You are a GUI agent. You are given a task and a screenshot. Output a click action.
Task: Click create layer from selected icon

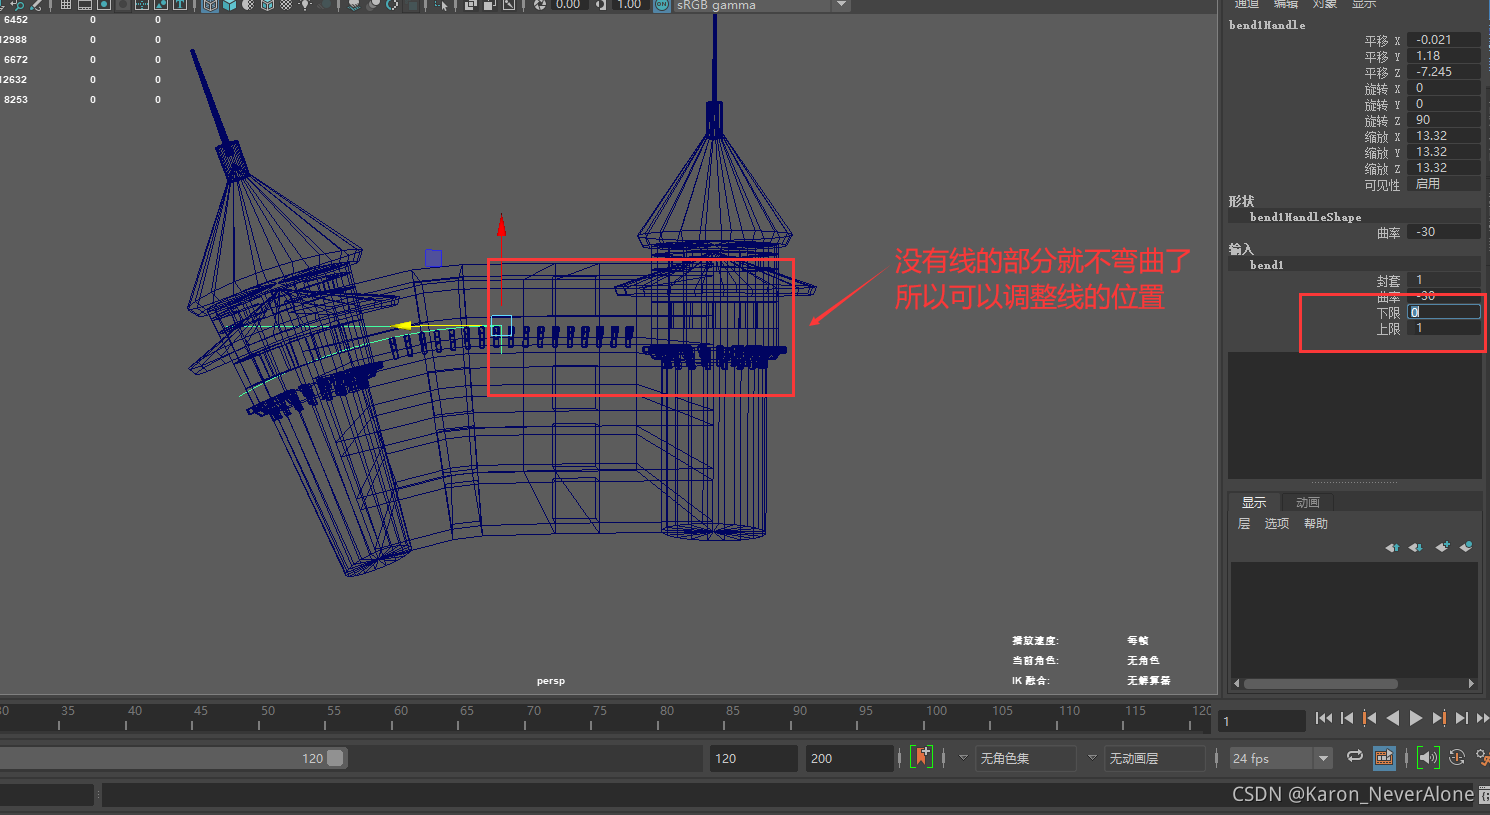[1466, 547]
